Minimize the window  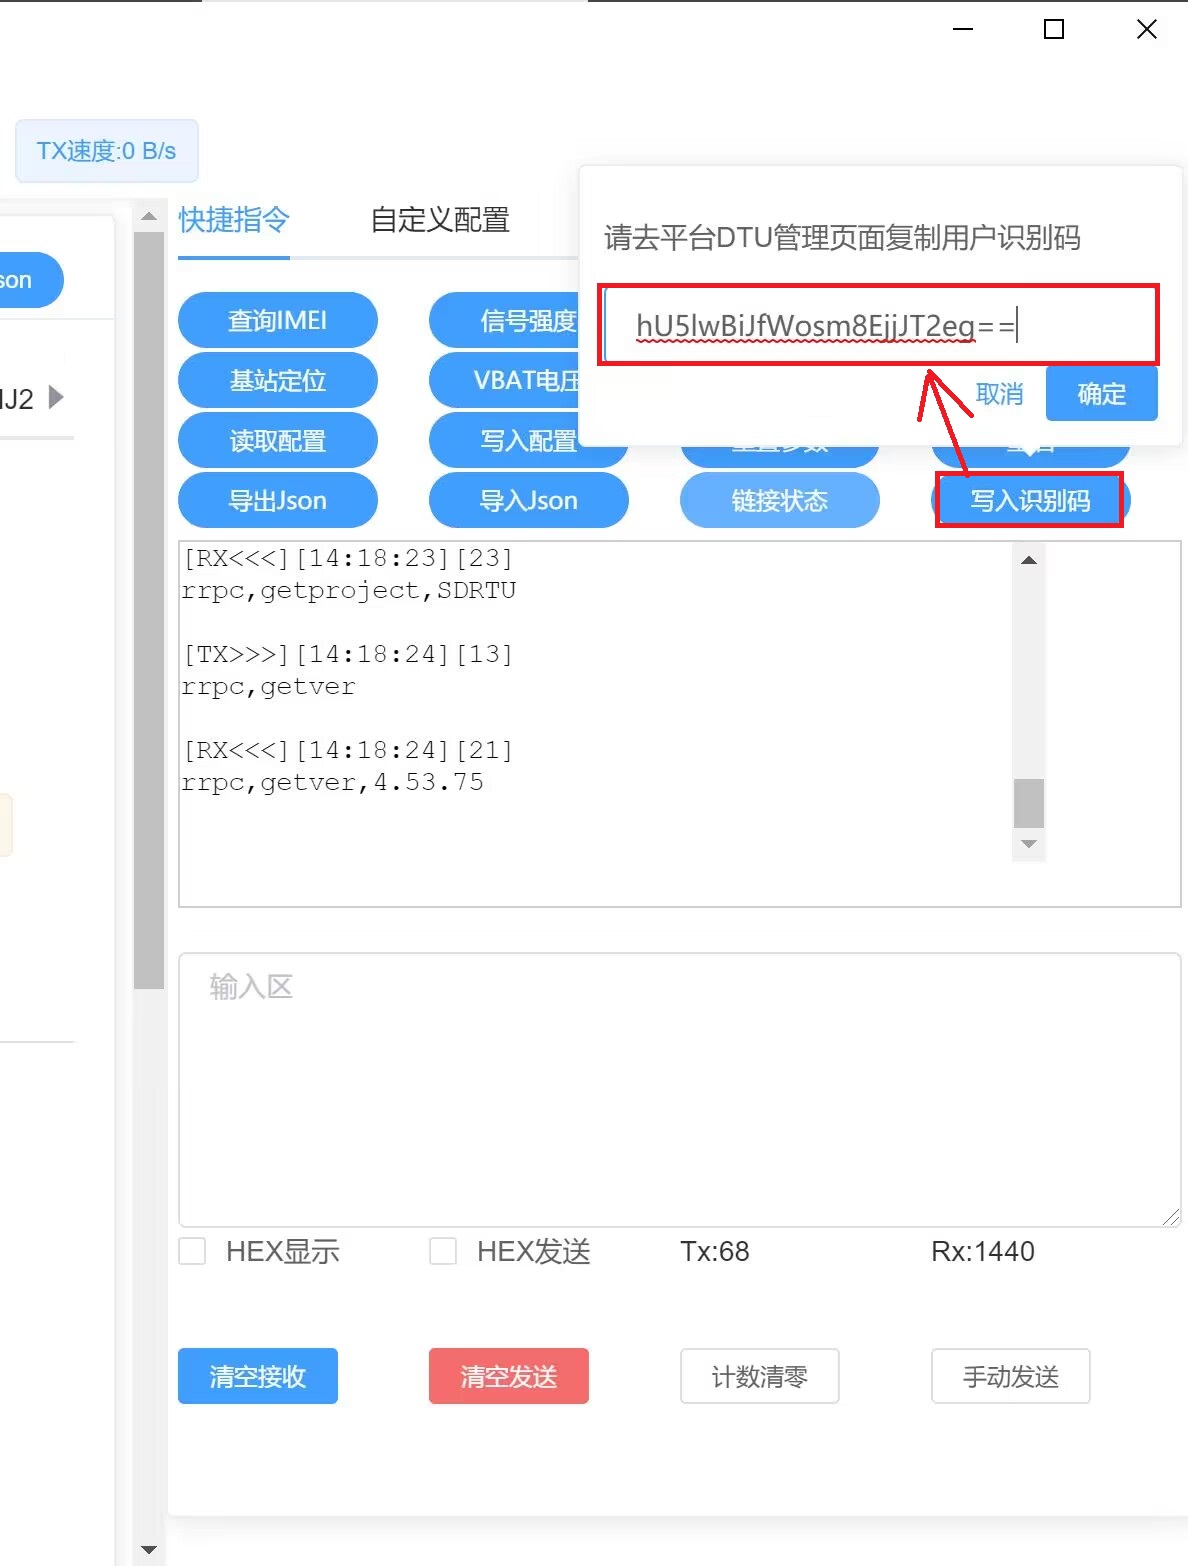pos(963,29)
